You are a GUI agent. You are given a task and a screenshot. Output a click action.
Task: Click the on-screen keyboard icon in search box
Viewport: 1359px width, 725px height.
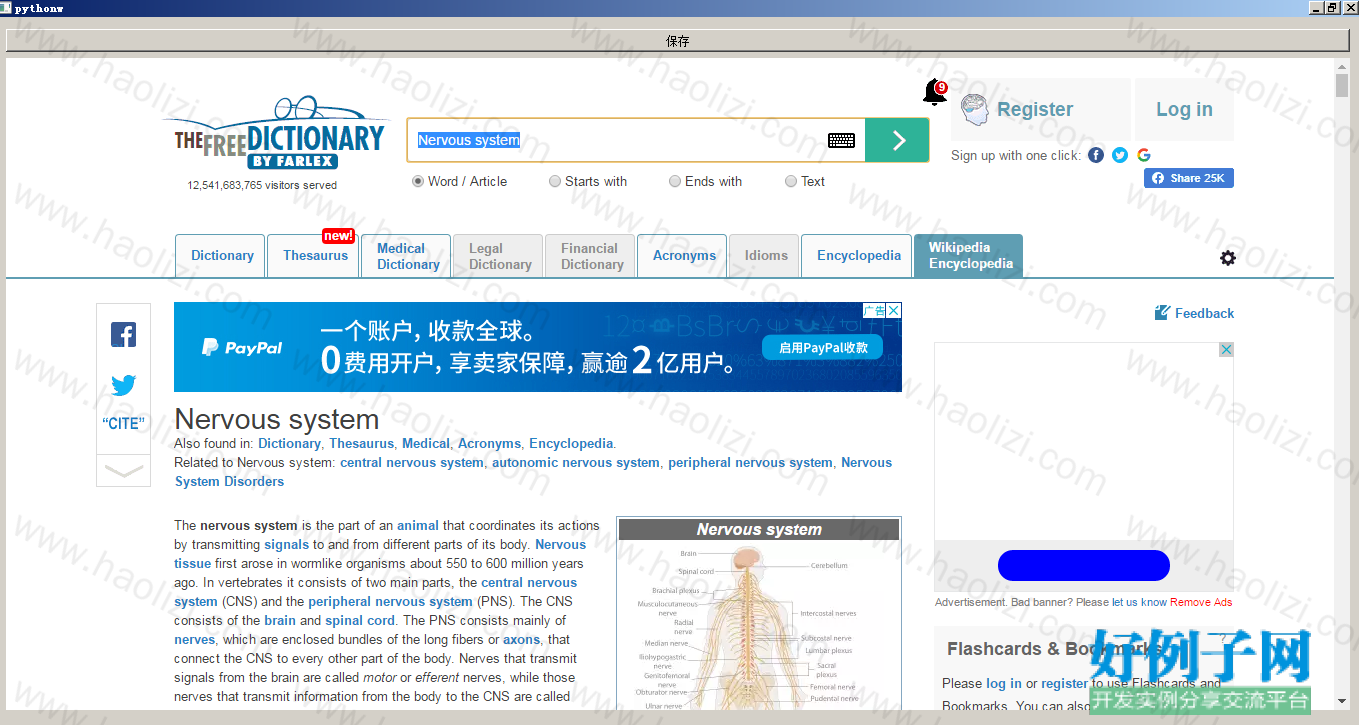(841, 140)
